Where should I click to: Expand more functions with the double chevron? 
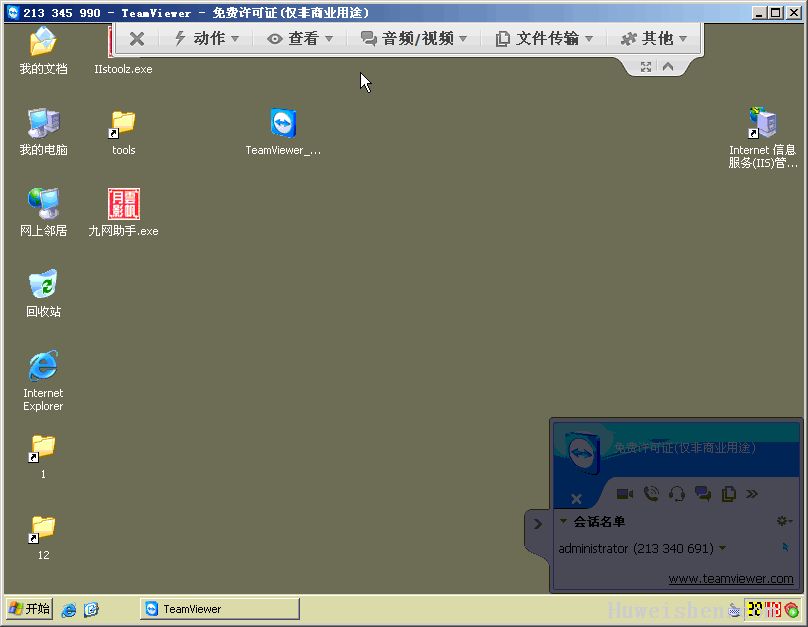[x=752, y=494]
